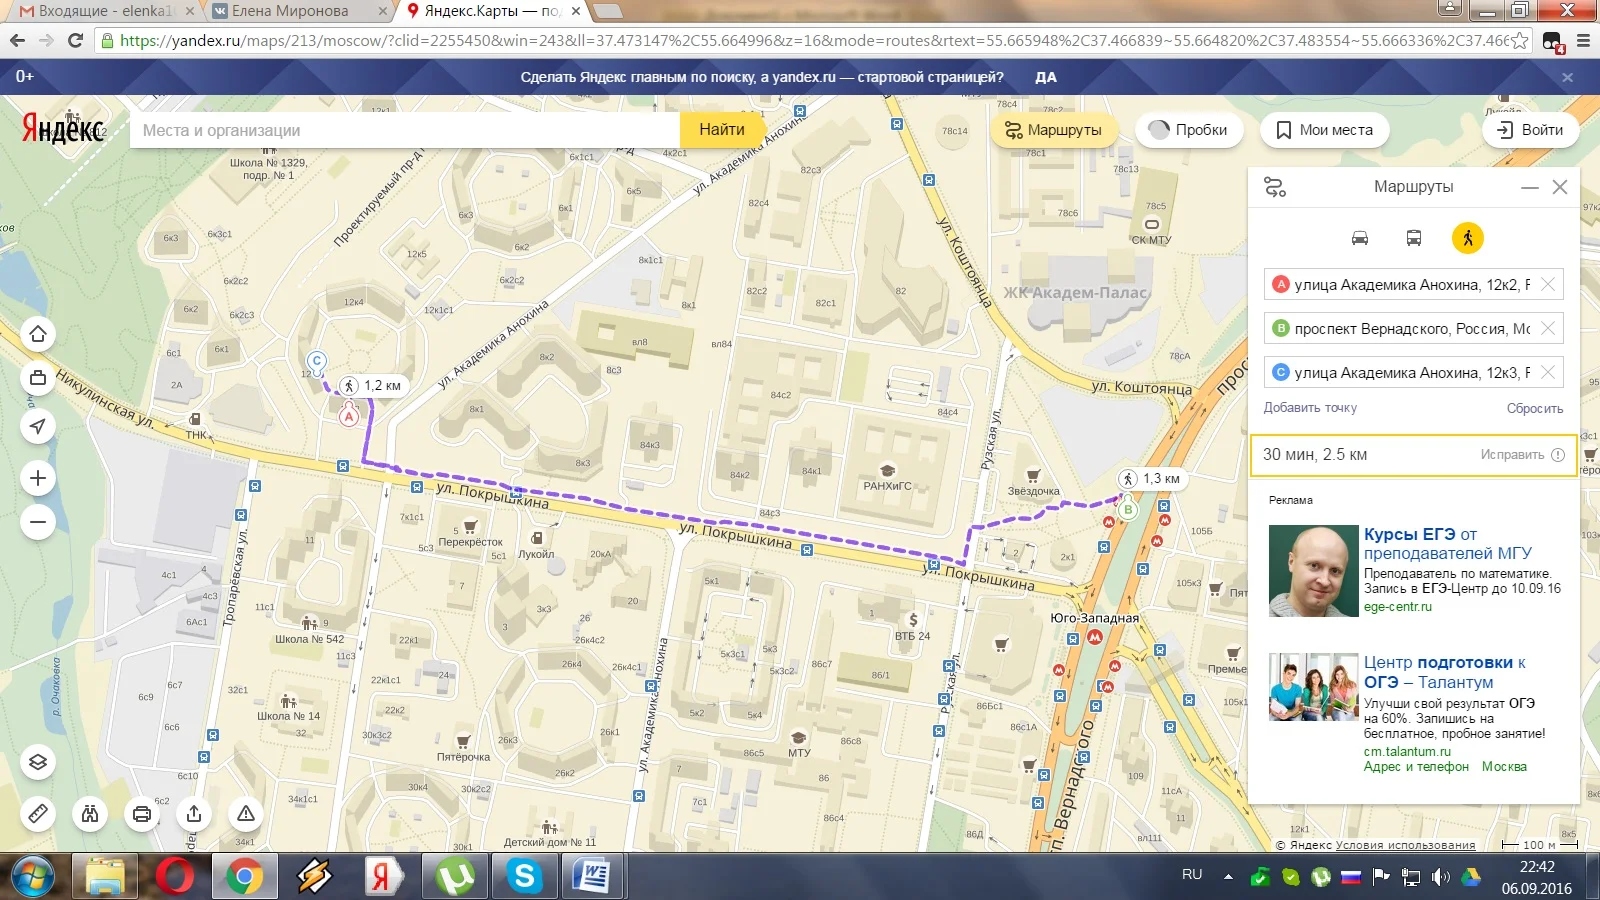
Task: Click Добавить точку to add a waypoint
Action: click(x=1310, y=408)
